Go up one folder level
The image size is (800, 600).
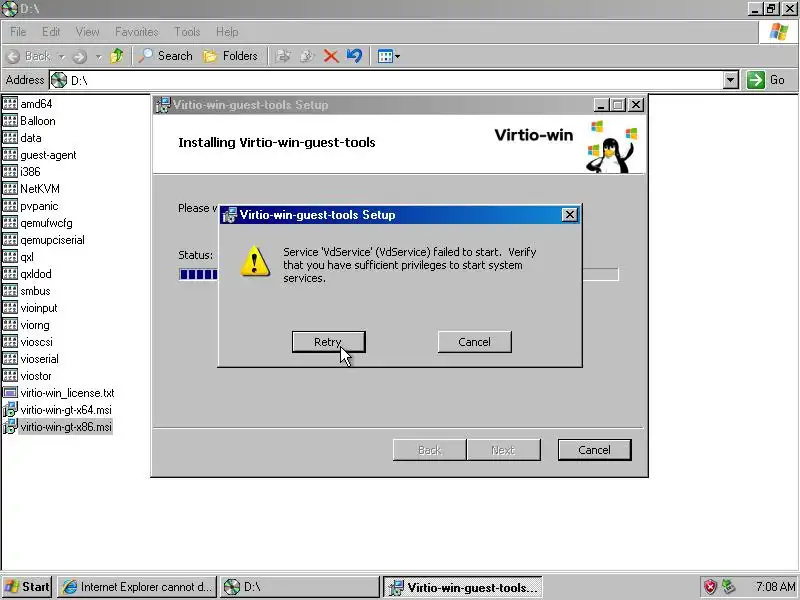point(117,56)
